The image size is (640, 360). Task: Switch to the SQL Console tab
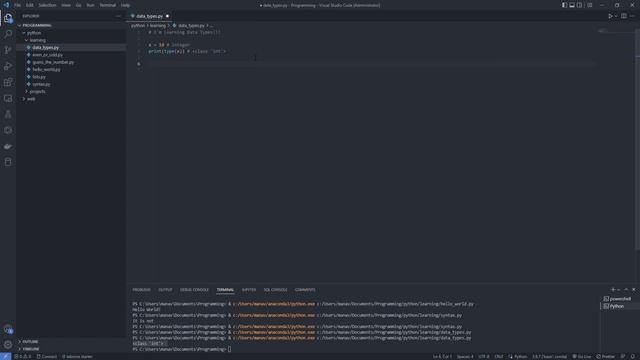(x=275, y=290)
